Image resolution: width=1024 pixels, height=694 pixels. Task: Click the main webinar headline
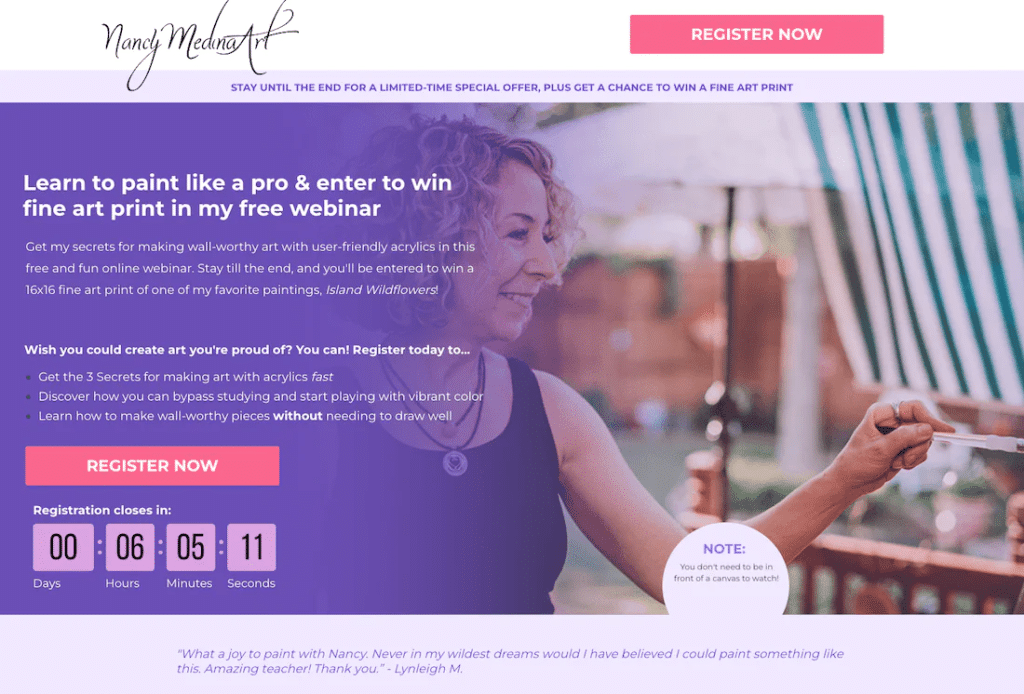click(x=238, y=195)
